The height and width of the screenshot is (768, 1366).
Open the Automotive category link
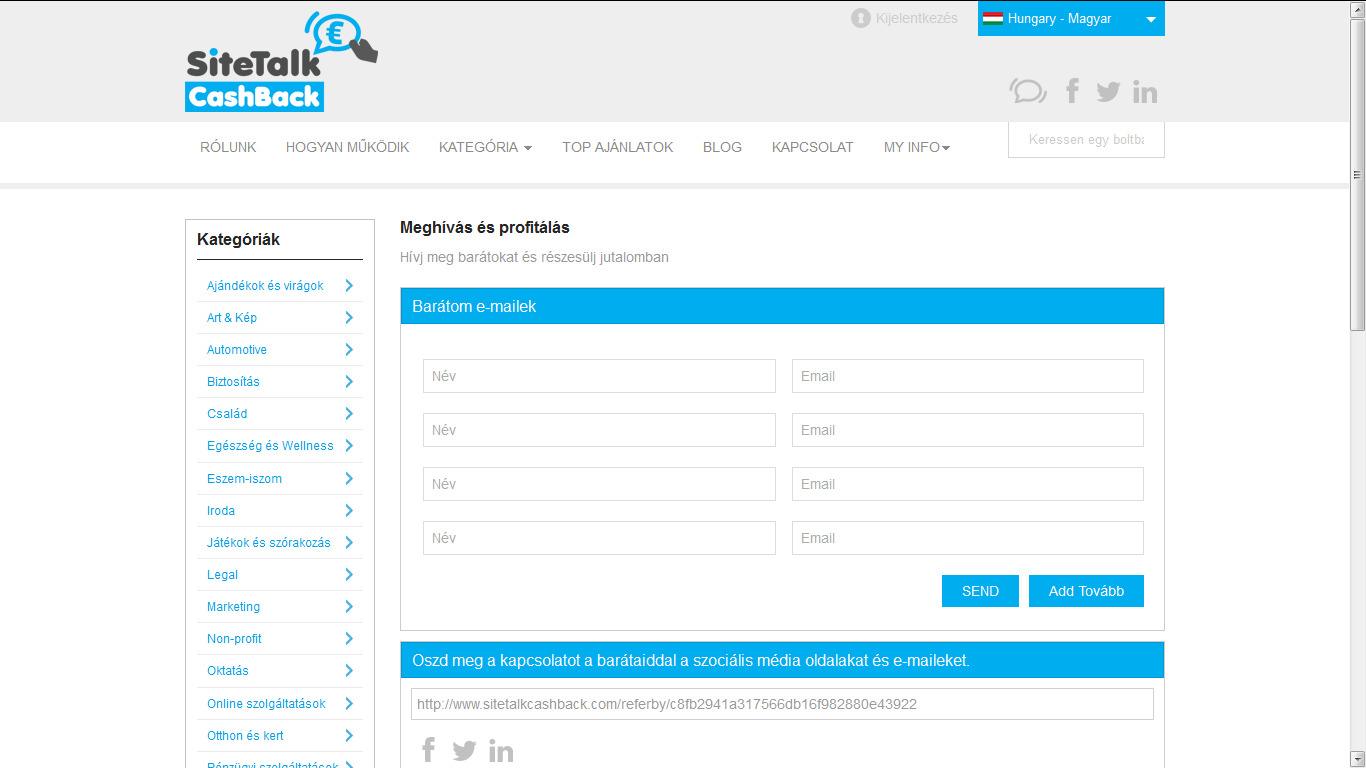click(237, 350)
